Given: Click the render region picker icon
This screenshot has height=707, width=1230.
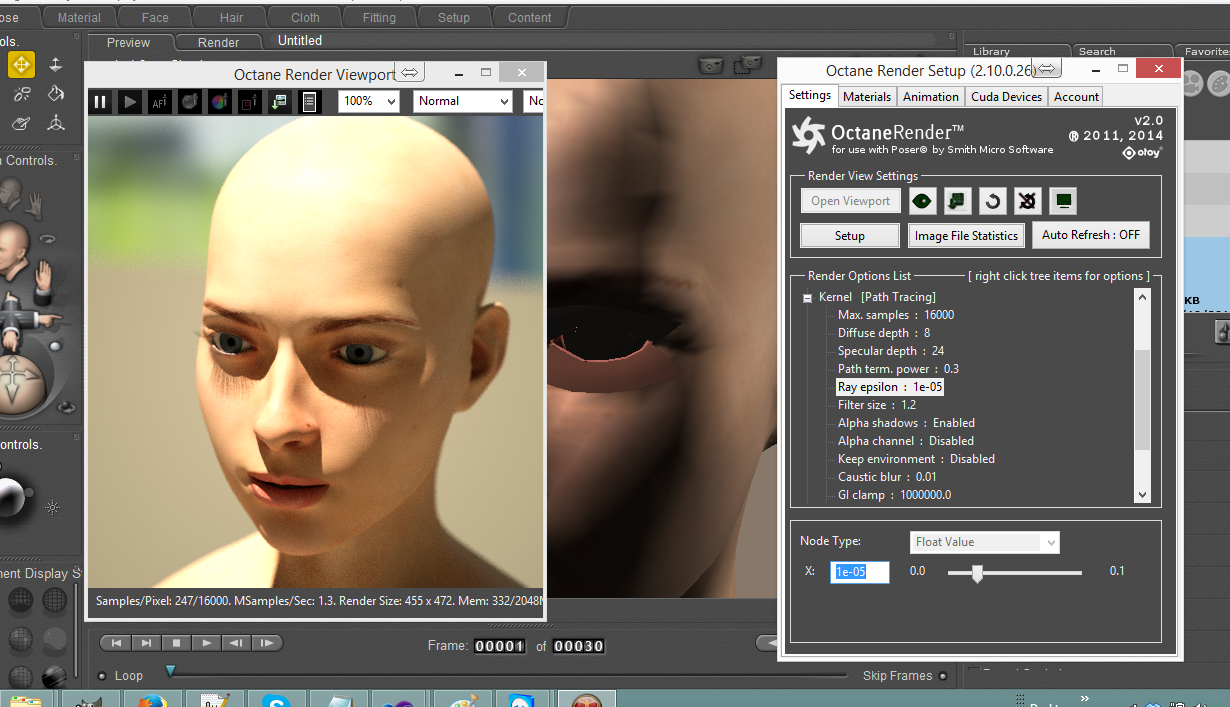Looking at the screenshot, I should coord(250,101).
